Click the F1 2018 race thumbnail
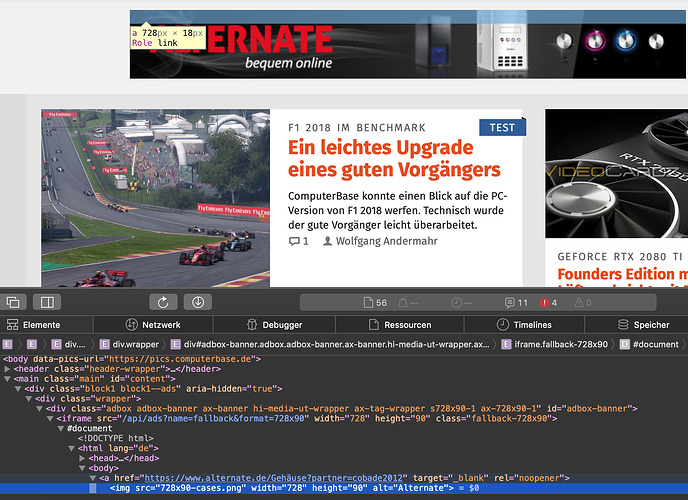The width and height of the screenshot is (688, 500). [155, 198]
